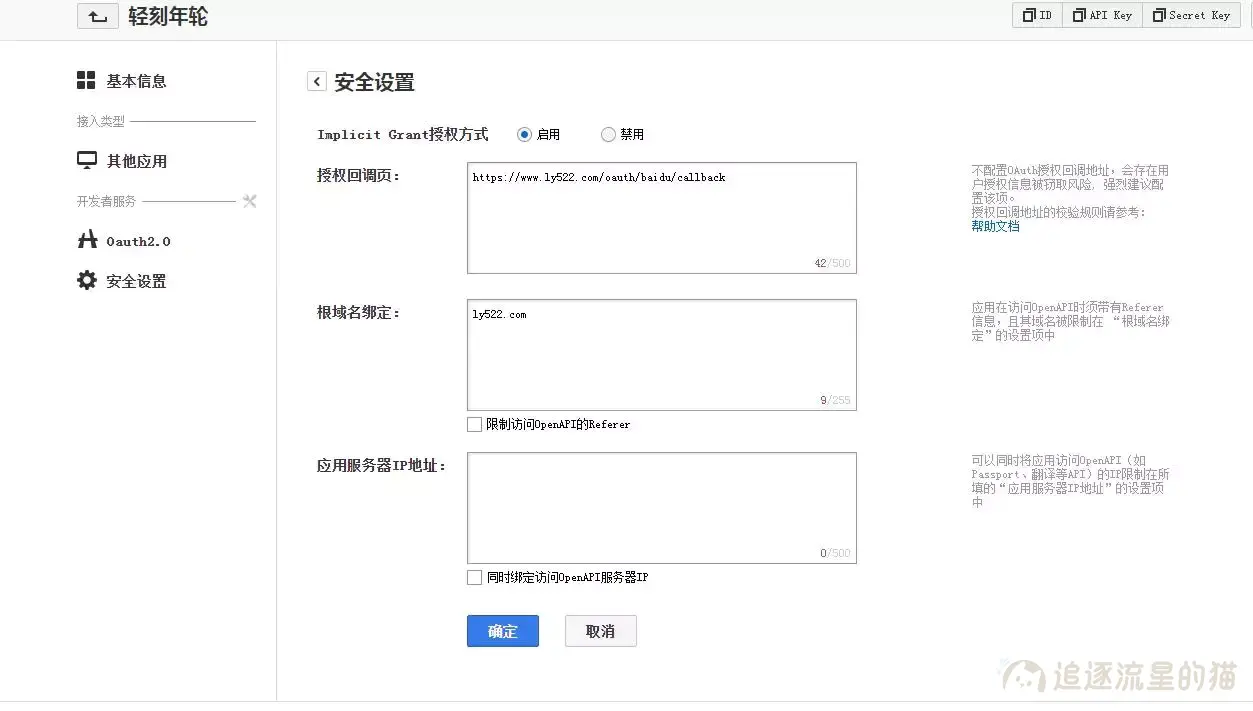1253x711 pixels.
Task: Open the 帮助文档 help documentation link
Action: point(993,226)
